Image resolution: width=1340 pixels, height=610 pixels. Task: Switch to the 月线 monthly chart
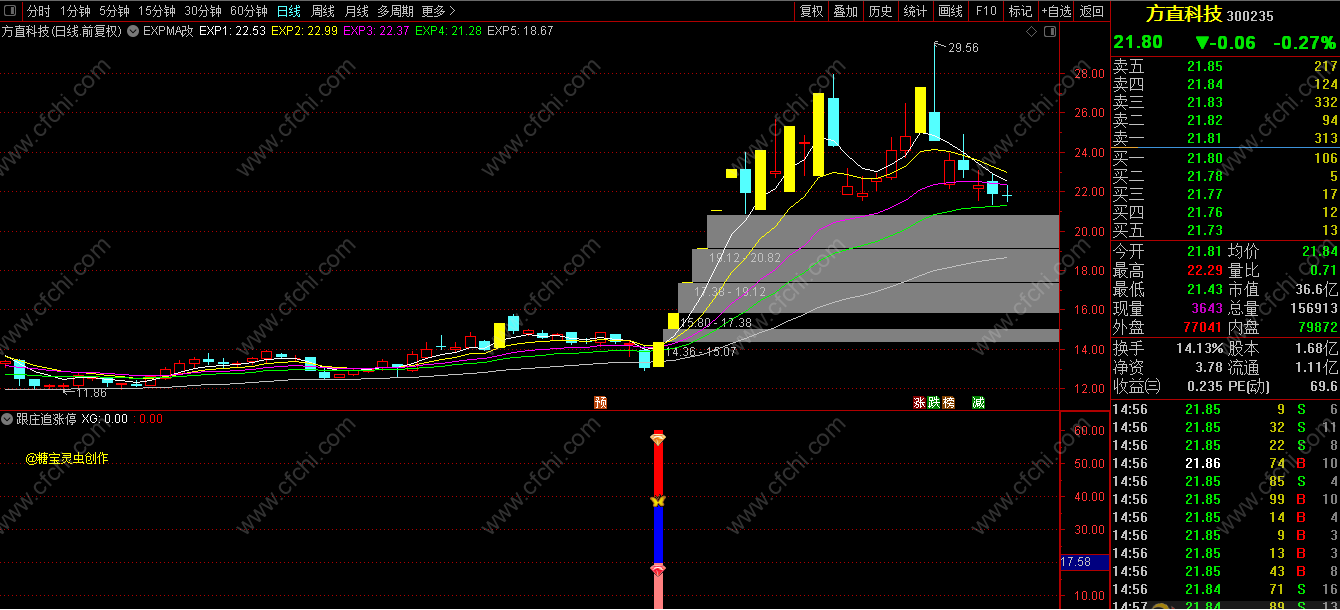(x=357, y=11)
